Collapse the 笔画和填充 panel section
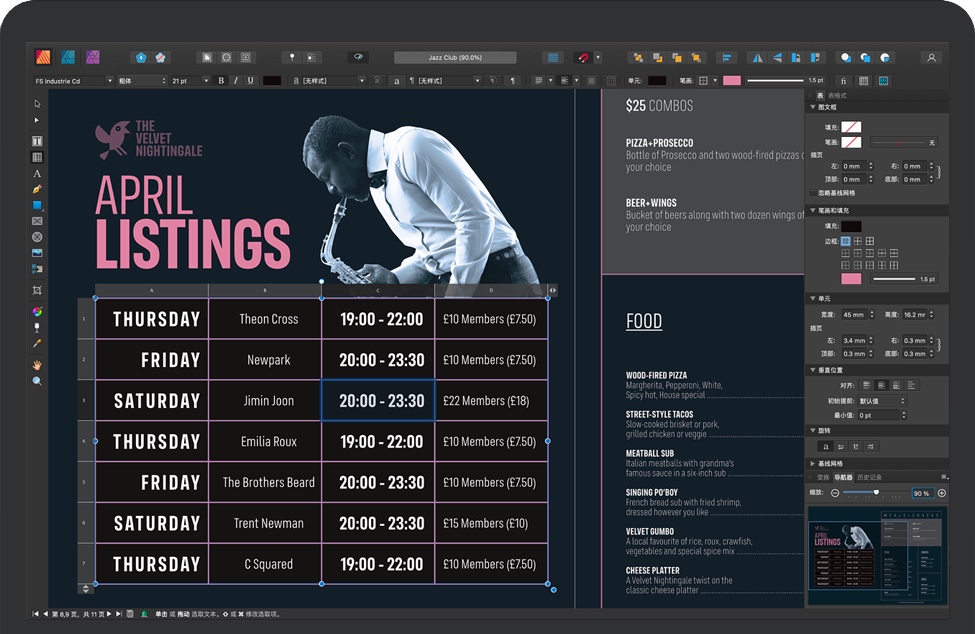The width and height of the screenshot is (975, 634). (812, 211)
